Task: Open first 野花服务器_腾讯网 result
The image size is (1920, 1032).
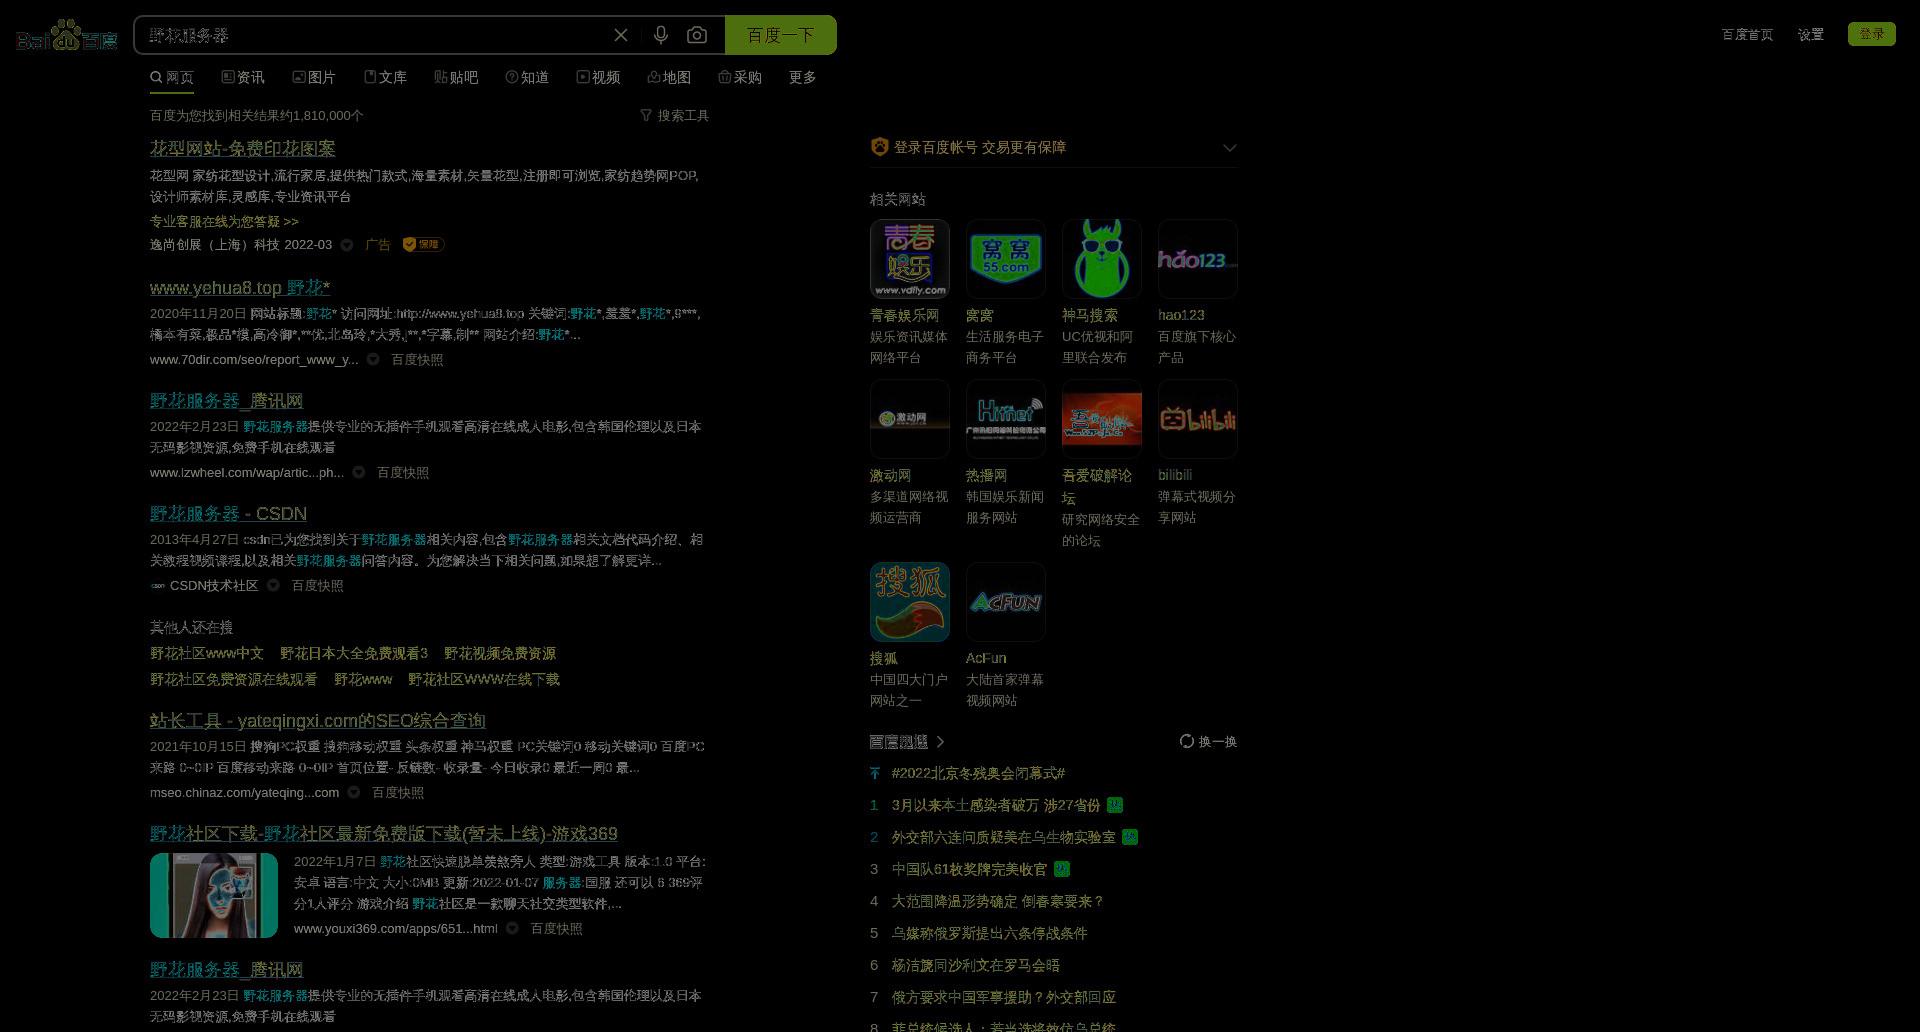Action: pyautogui.click(x=227, y=401)
